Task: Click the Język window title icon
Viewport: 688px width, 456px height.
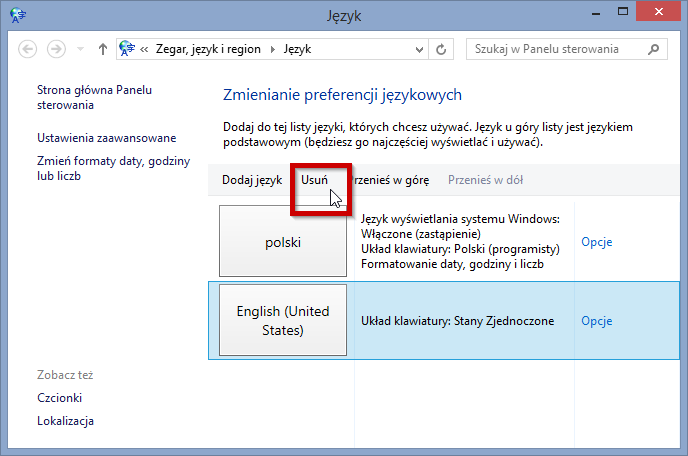Action: [x=18, y=15]
